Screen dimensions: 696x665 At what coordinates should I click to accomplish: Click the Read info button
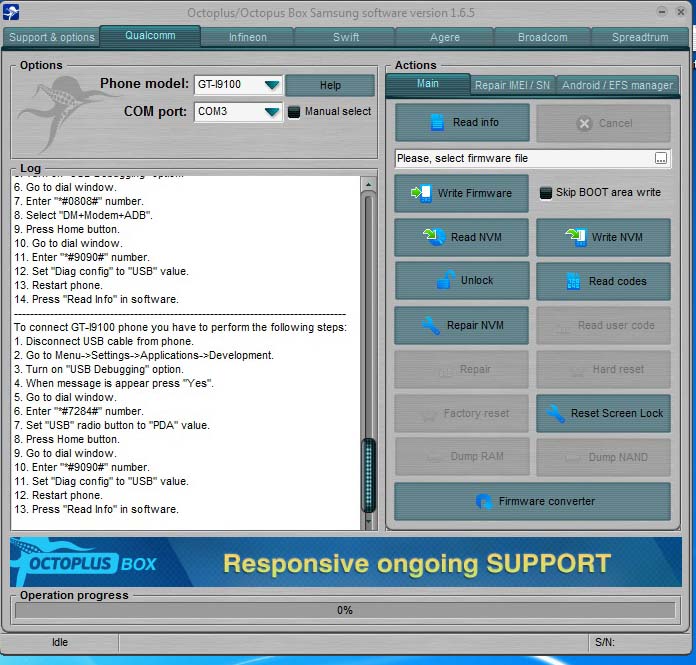click(462, 123)
